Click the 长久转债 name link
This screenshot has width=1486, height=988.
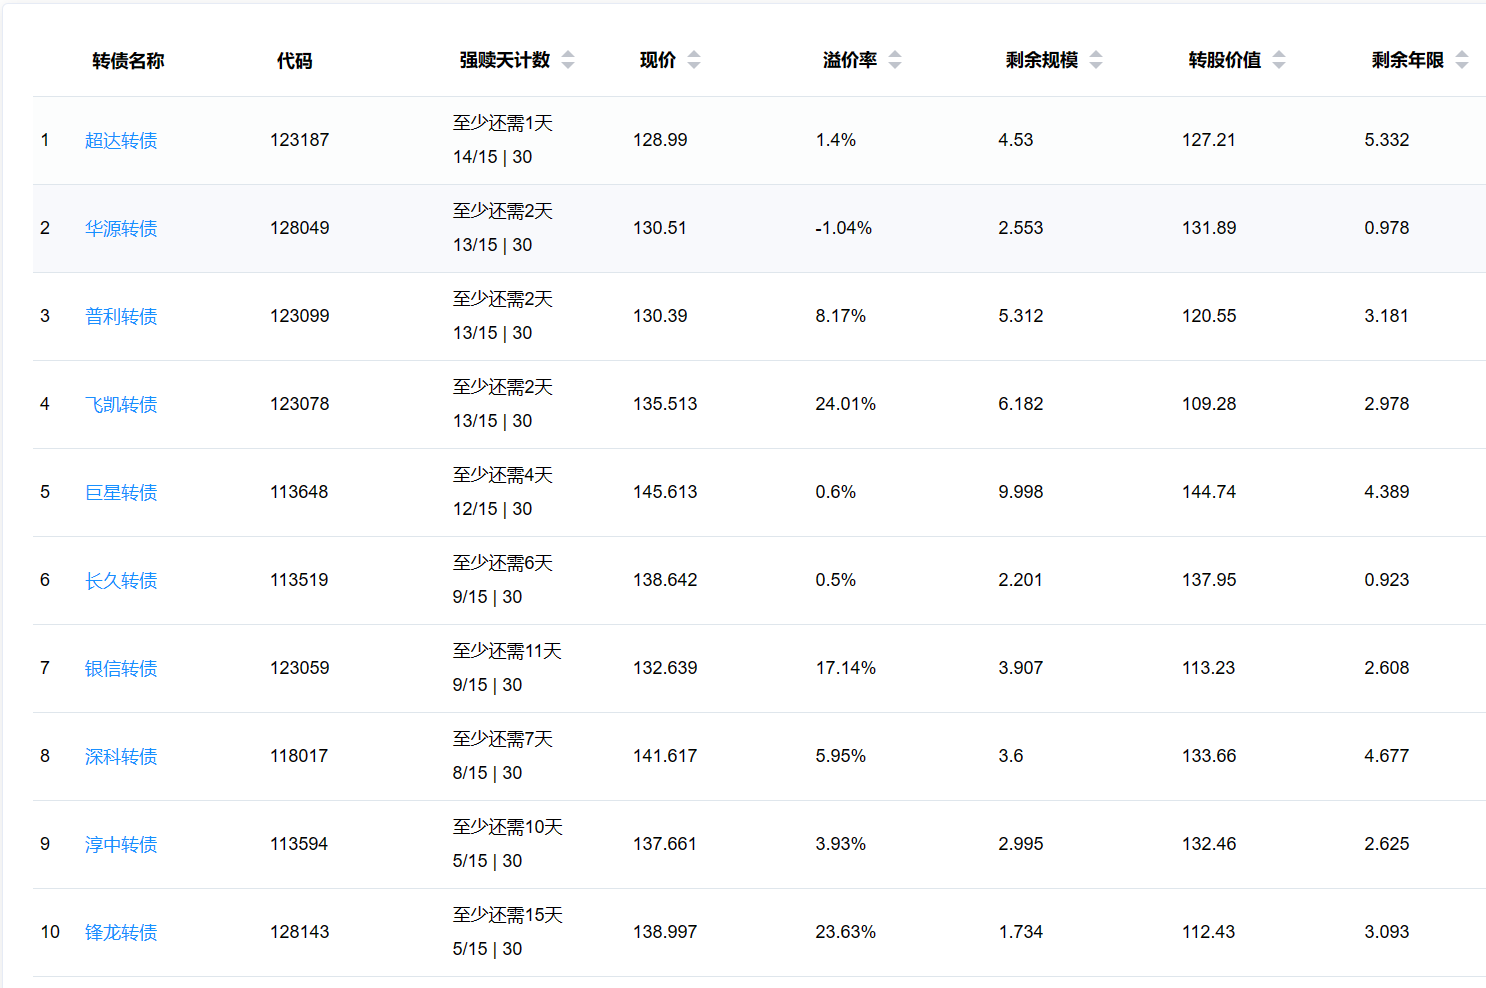coord(121,581)
